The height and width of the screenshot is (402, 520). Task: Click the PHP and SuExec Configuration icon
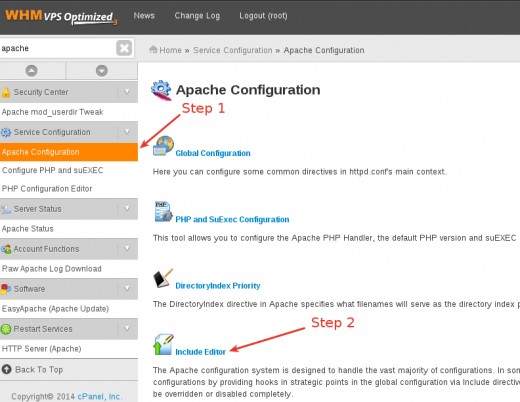point(163,212)
